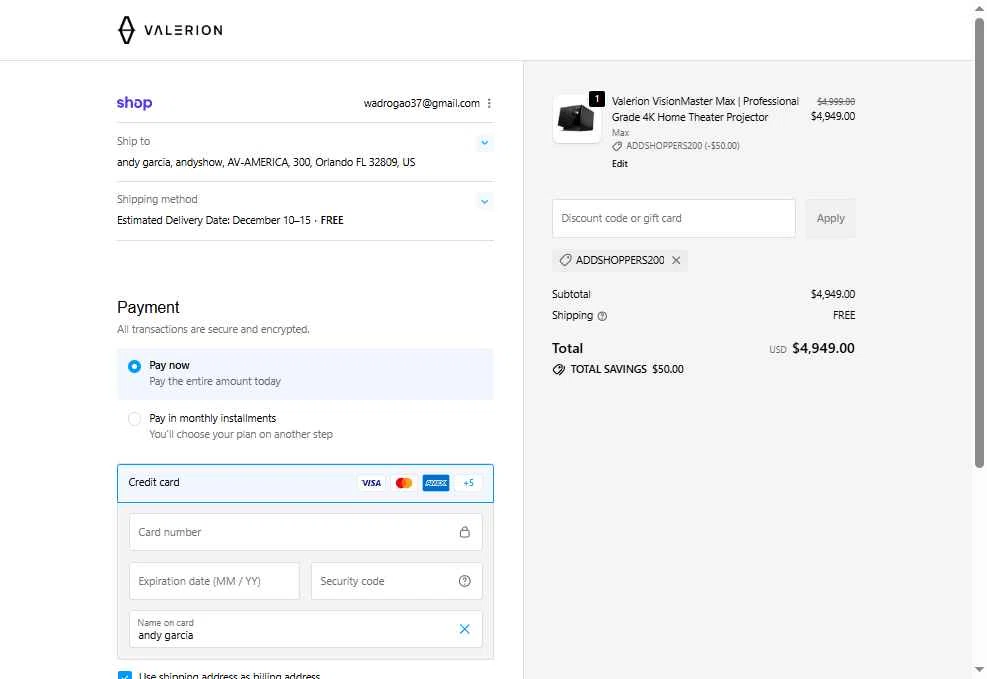
Task: Focus the Expiration date field
Action: point(214,581)
